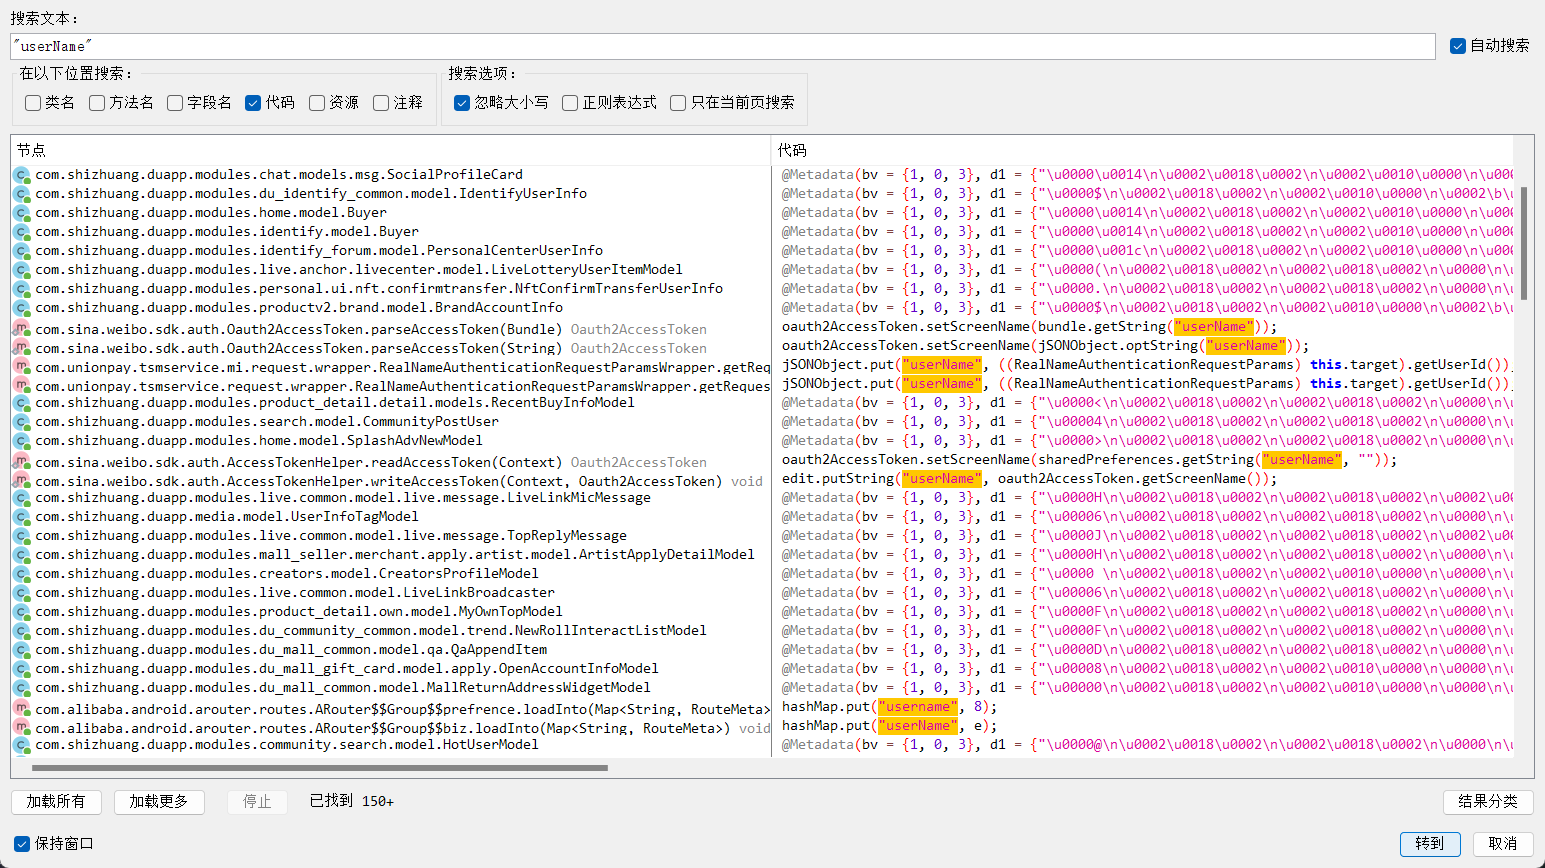Enable the 字段名 search location checkbox
1545x868 pixels.
(x=175, y=103)
